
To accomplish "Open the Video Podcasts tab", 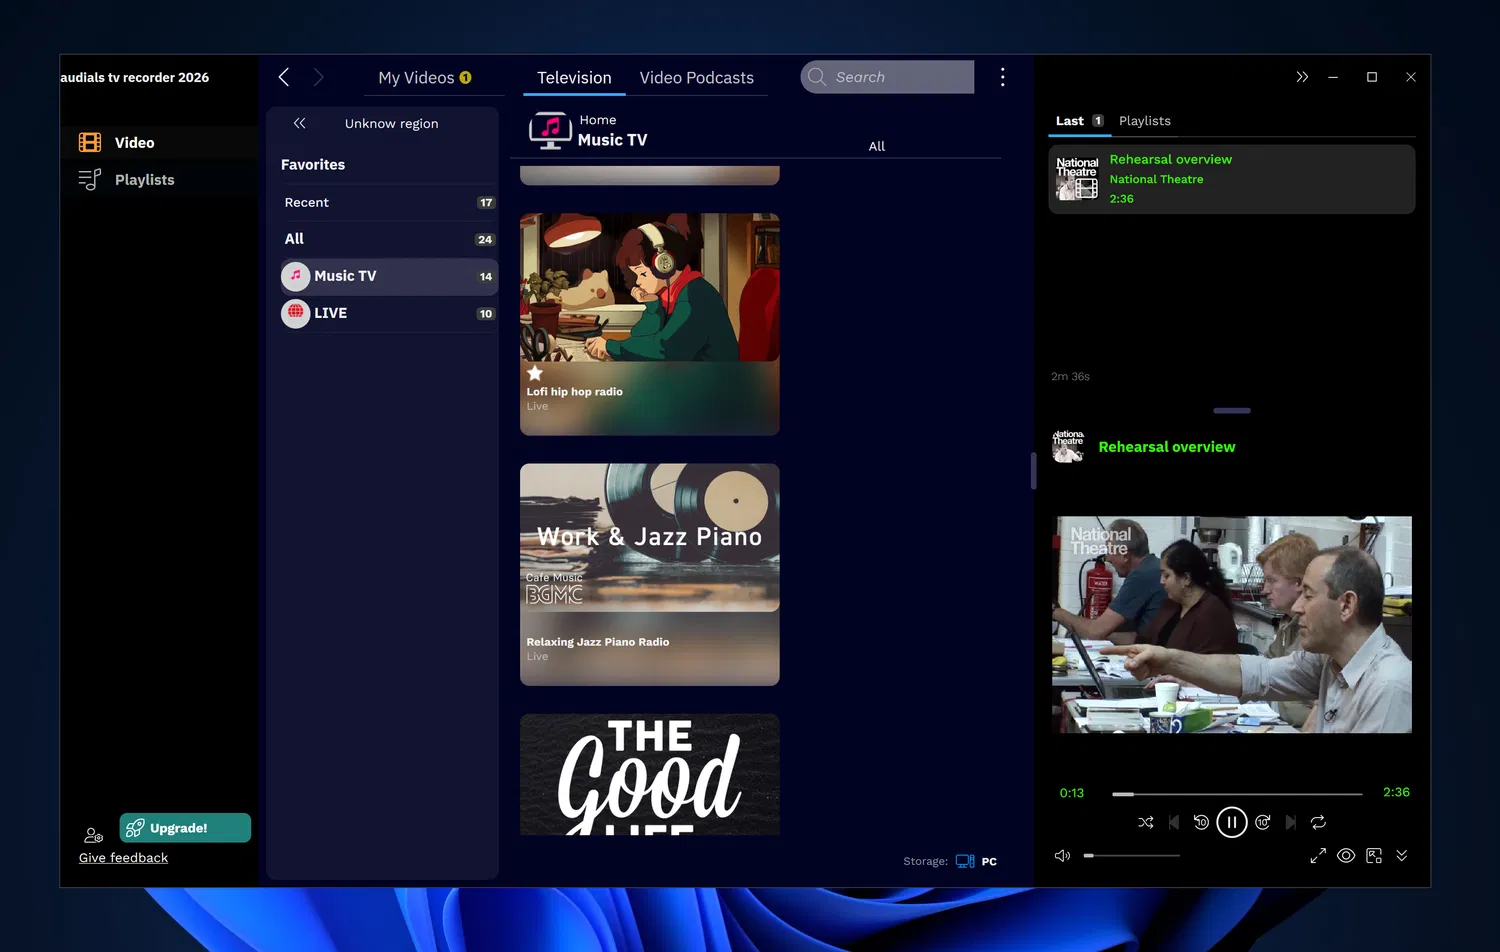I will click(x=697, y=78).
